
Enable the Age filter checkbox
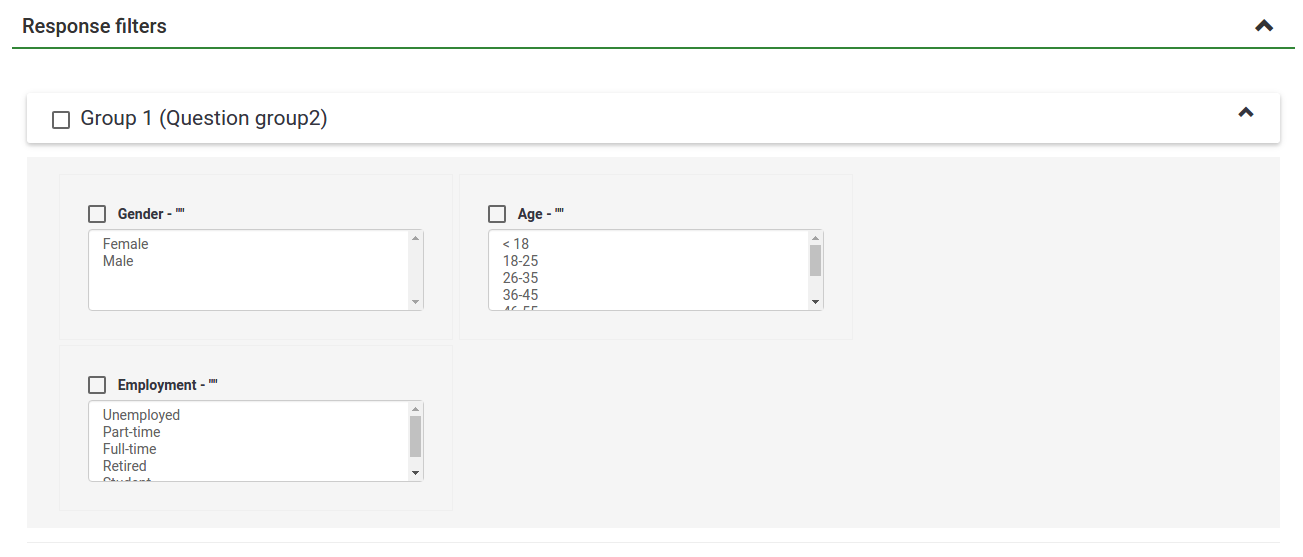pos(497,214)
